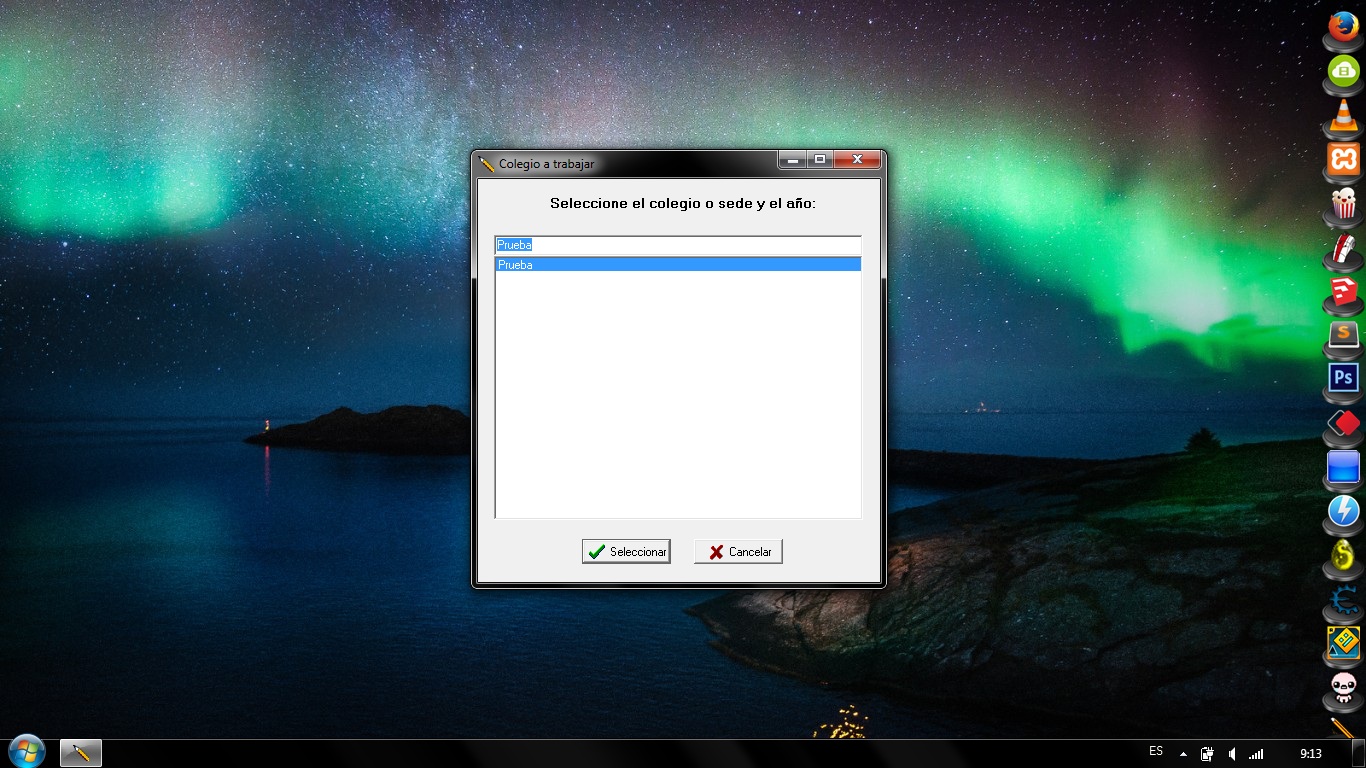Click the Seleccionar button

point(626,552)
